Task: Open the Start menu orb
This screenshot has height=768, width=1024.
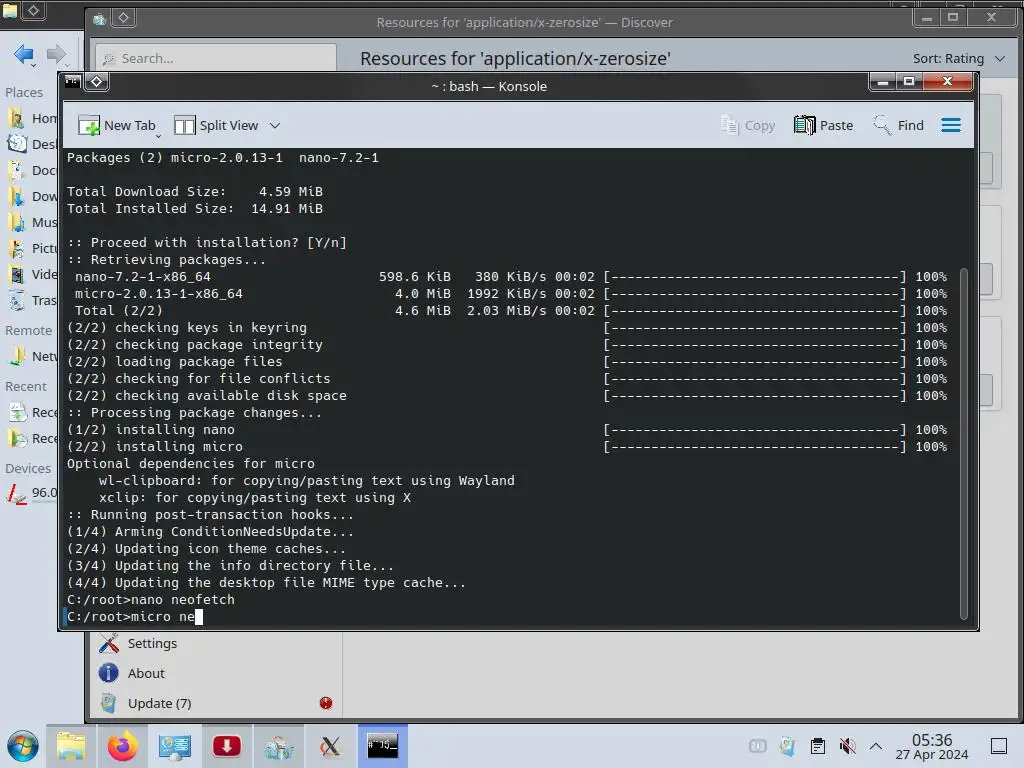Action: 22,746
